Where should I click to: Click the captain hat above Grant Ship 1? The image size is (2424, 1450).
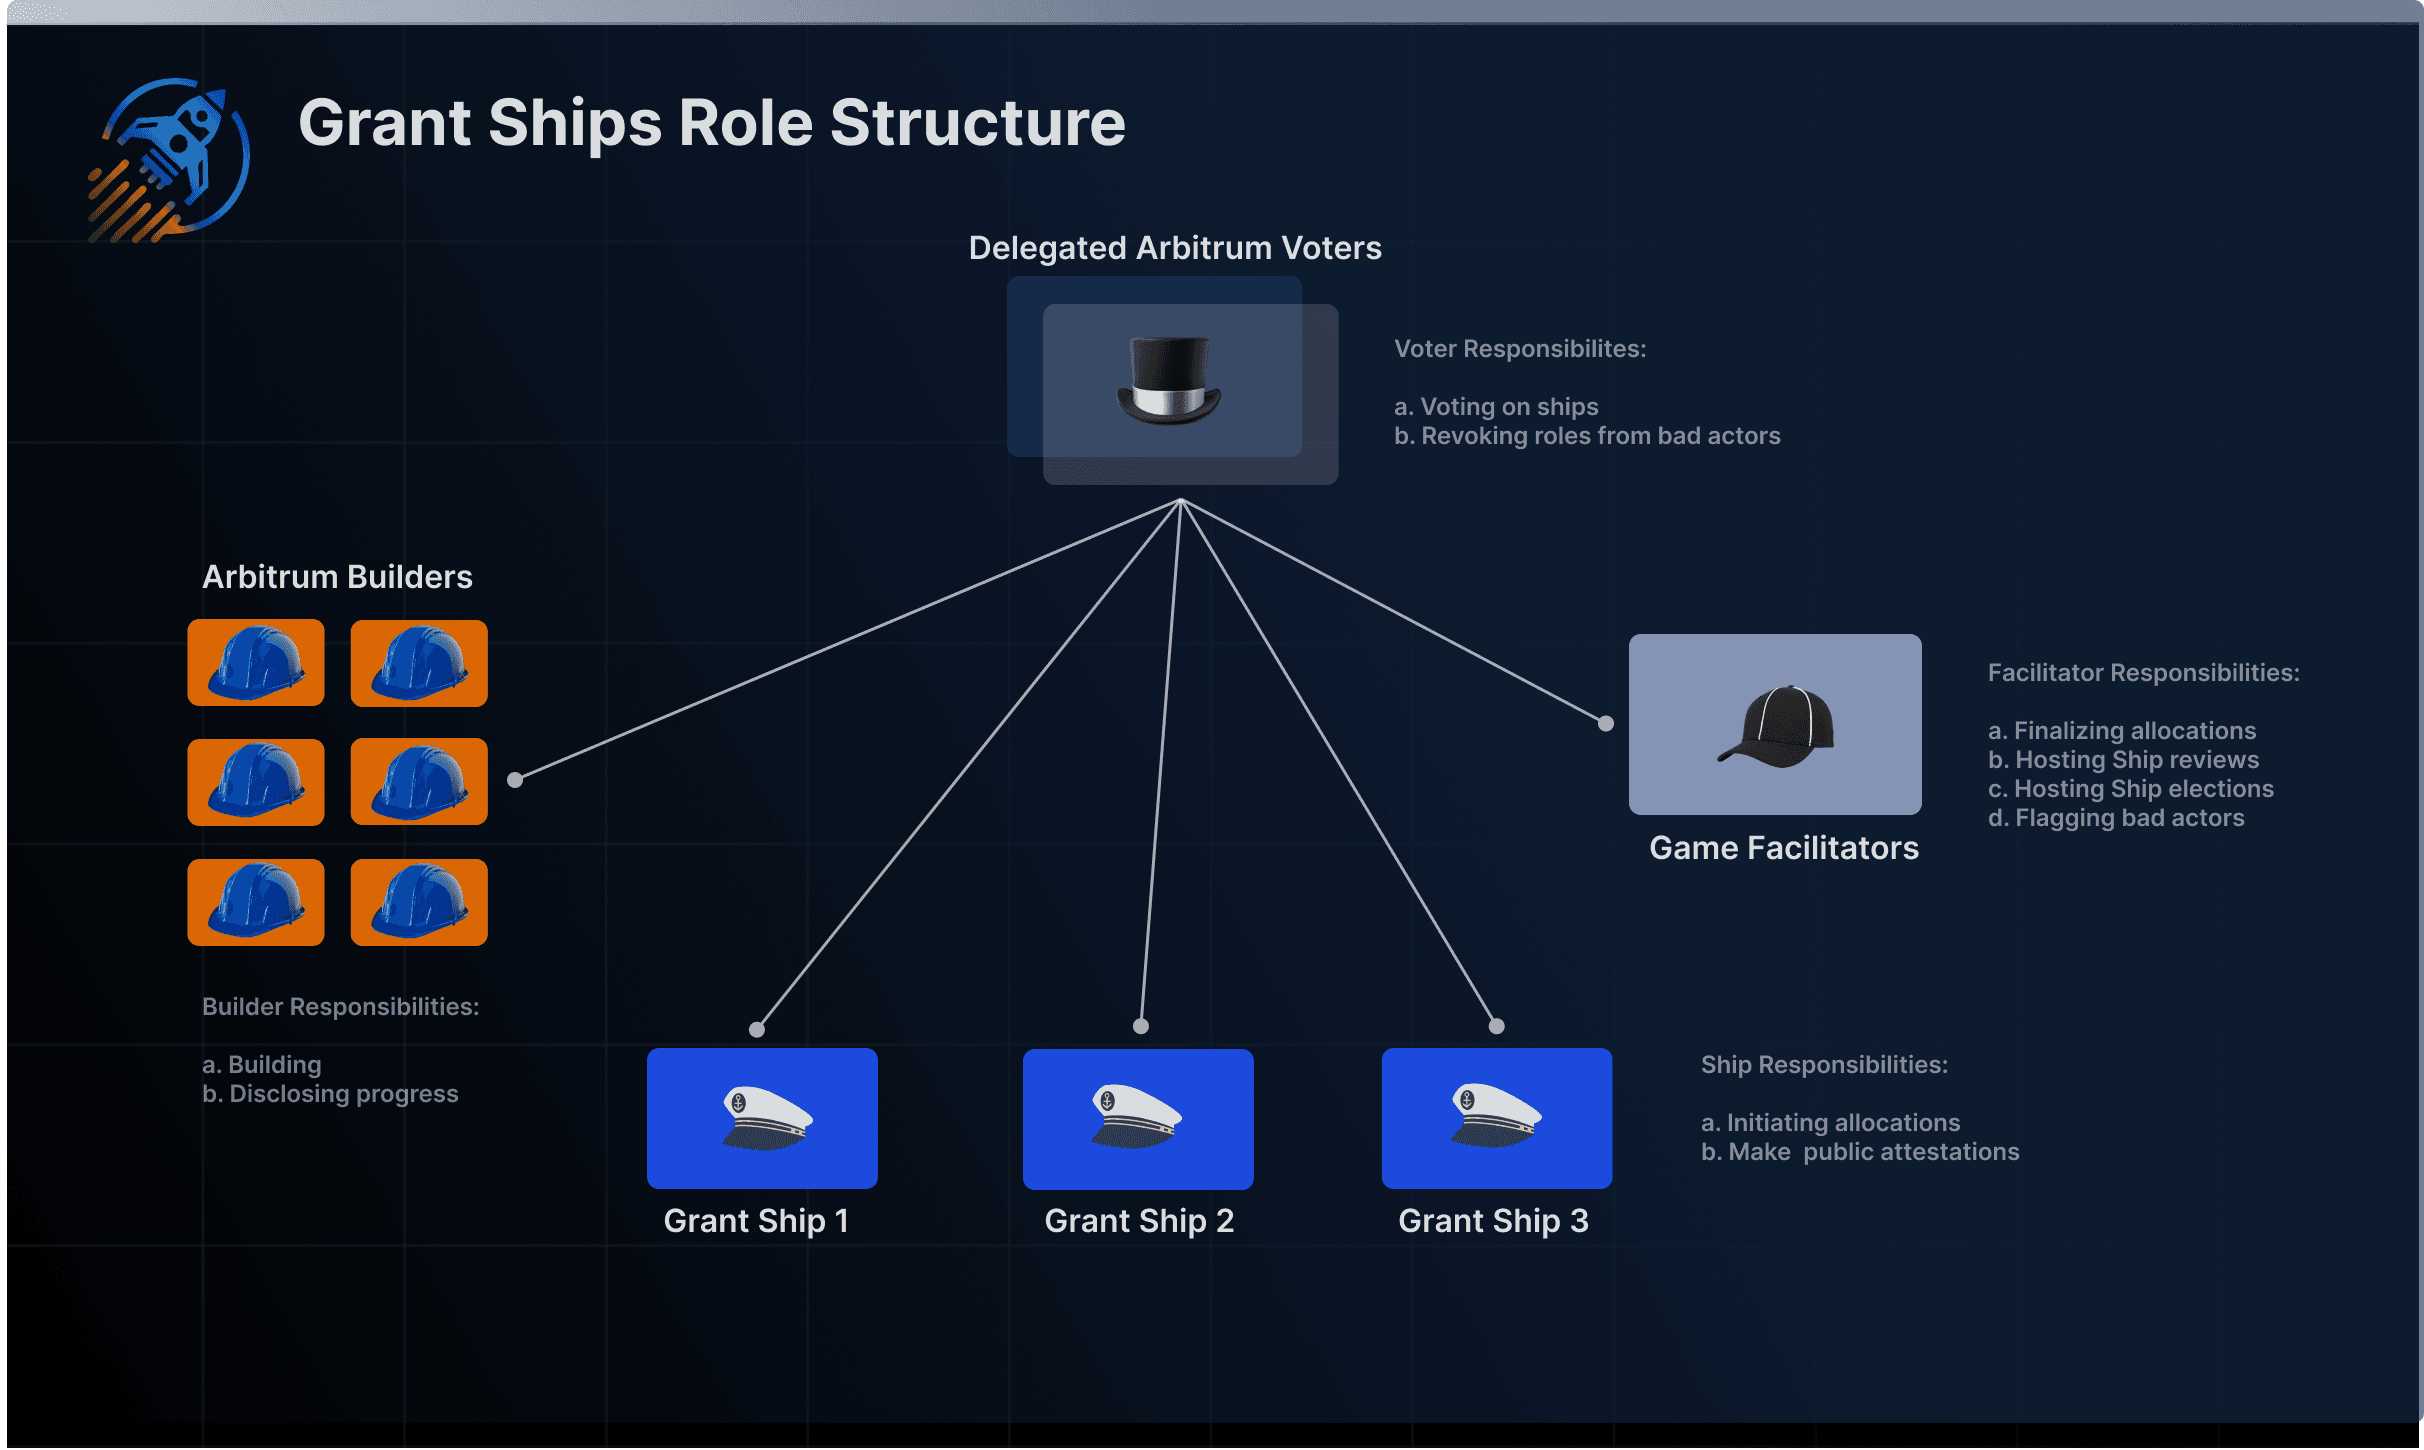pos(767,1118)
